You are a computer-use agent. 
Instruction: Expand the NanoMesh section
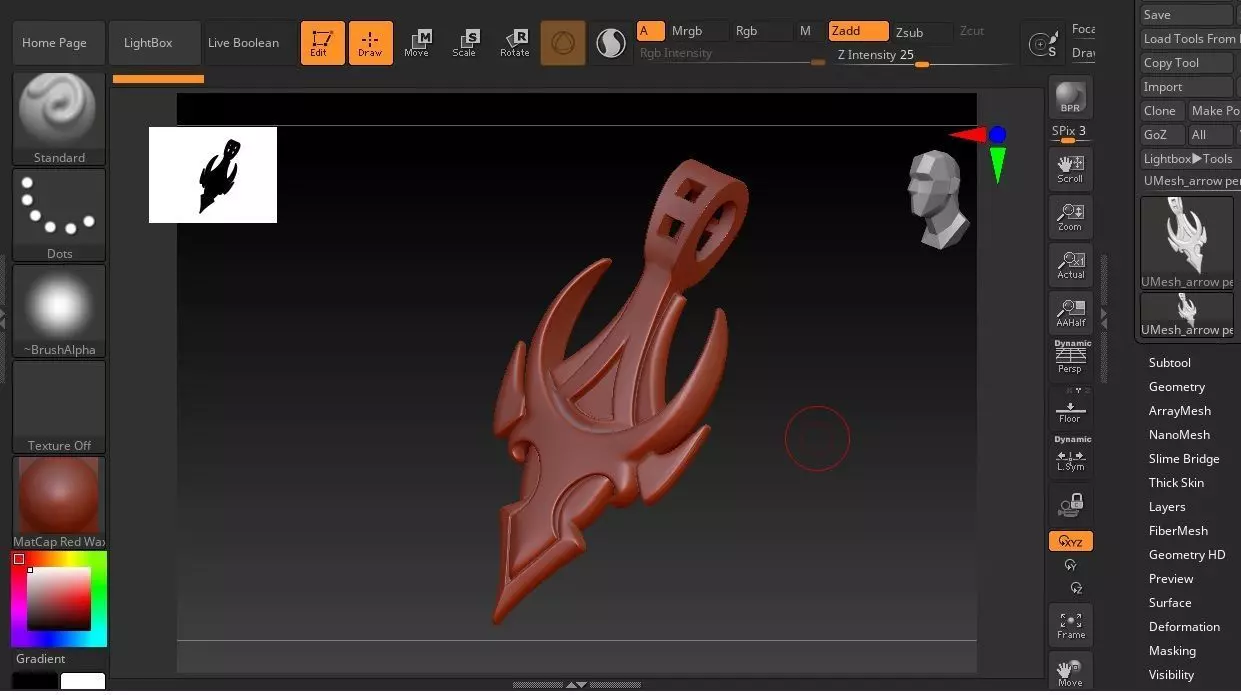pyautogui.click(x=1179, y=435)
